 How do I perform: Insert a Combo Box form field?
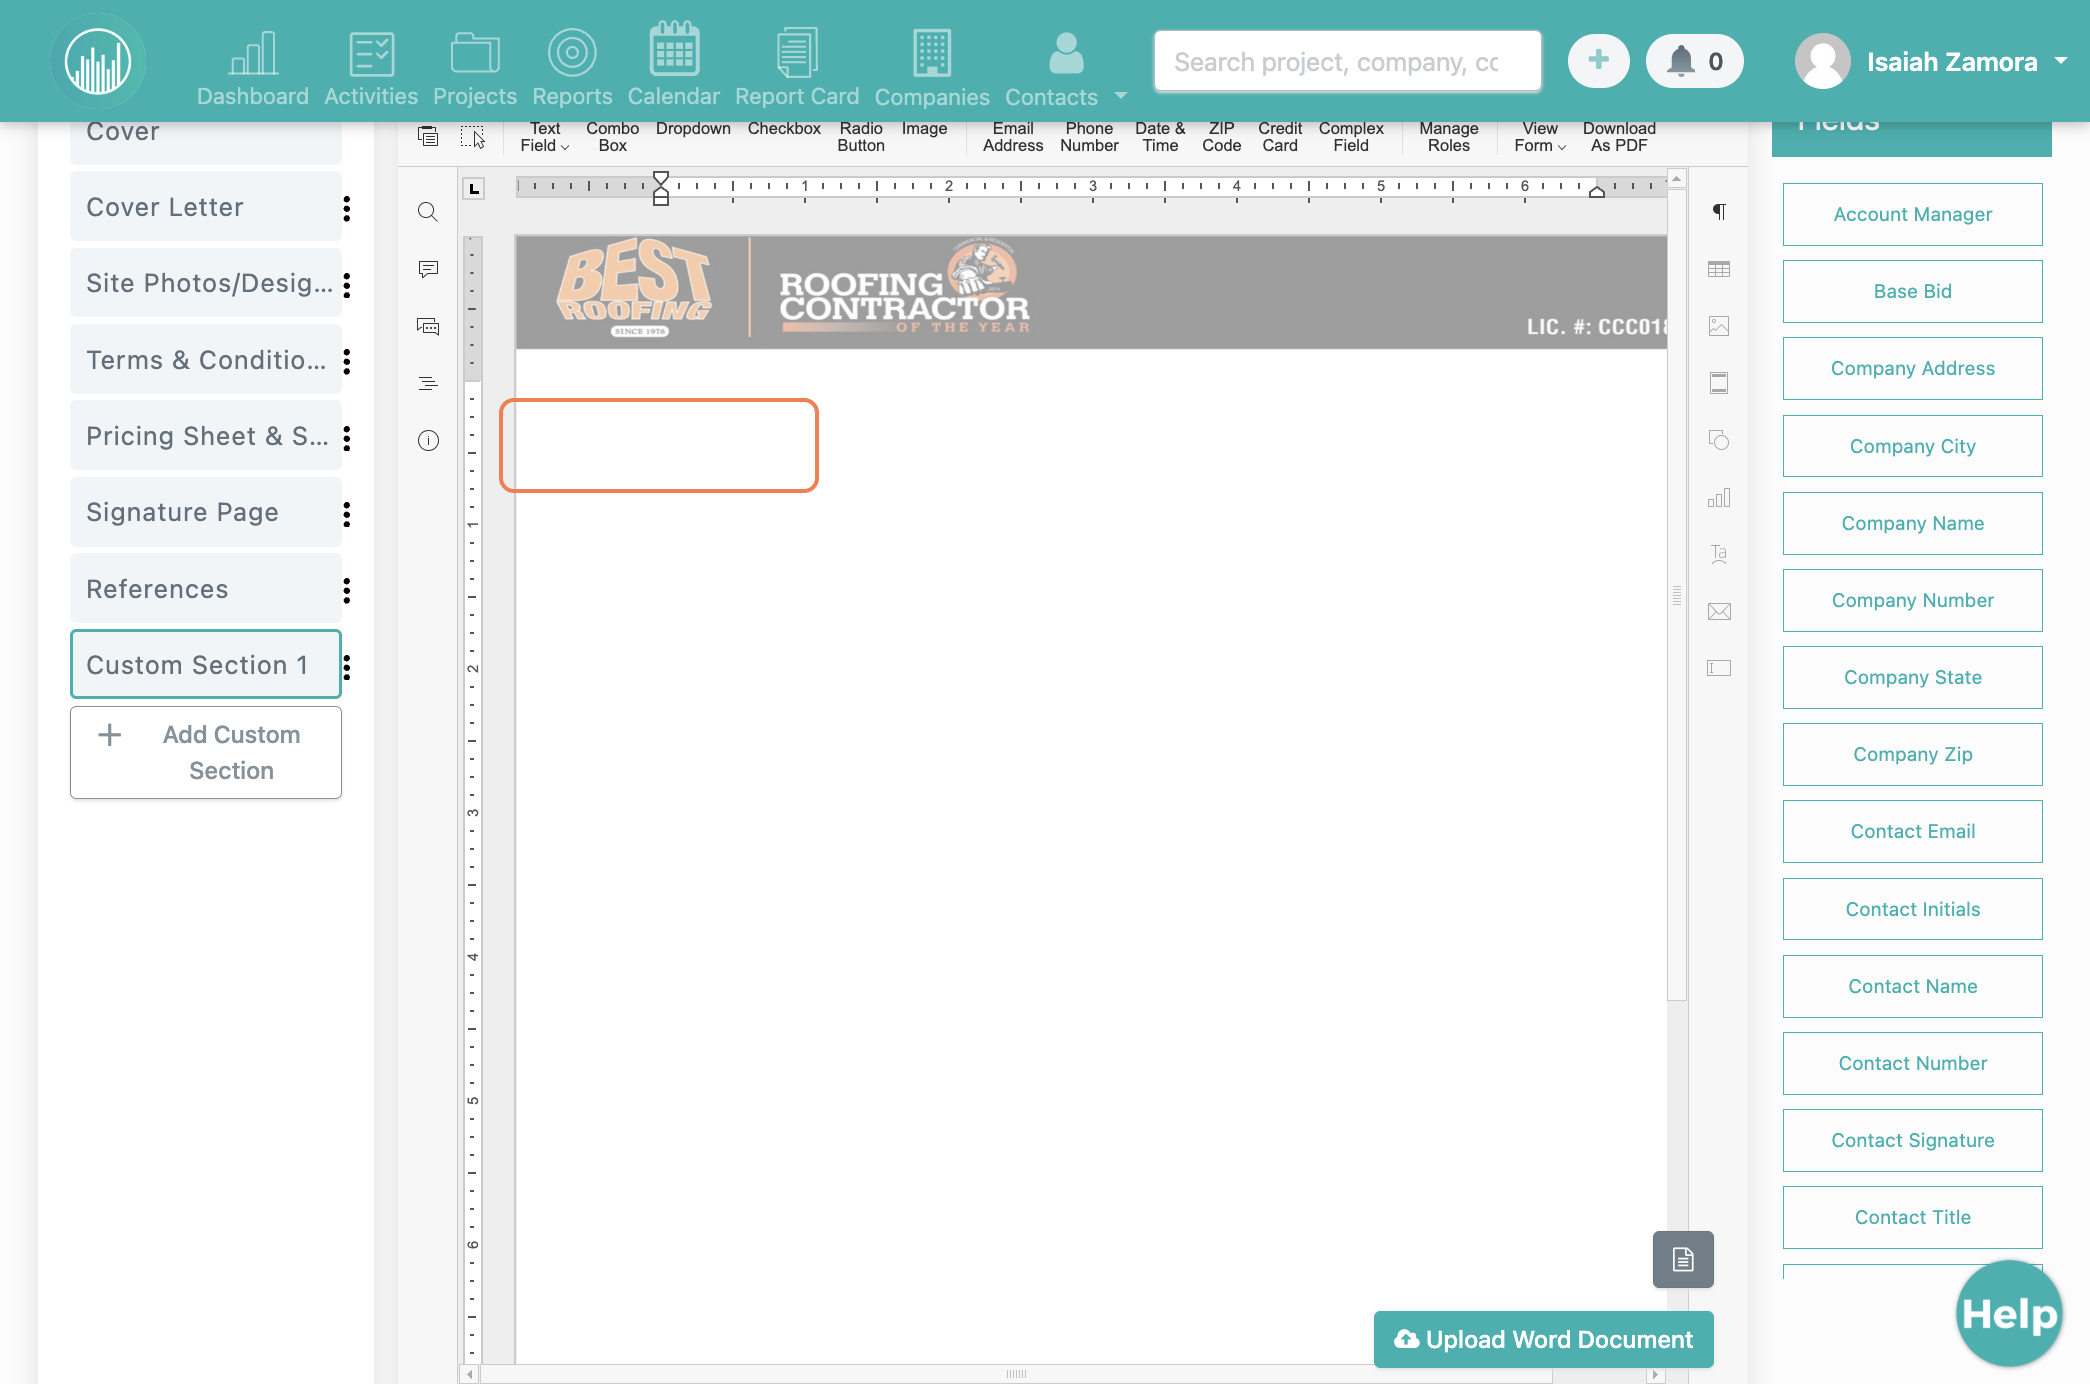point(612,137)
